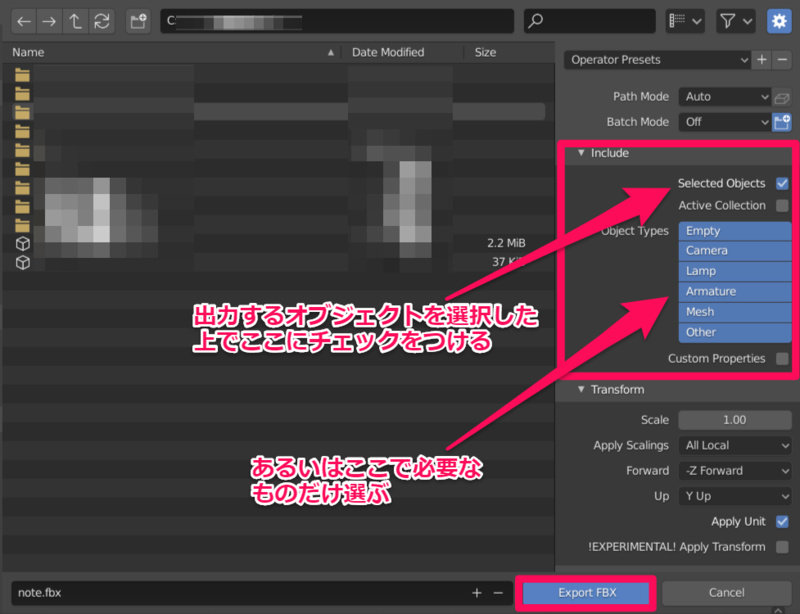Select the highlighted third folder row
The image size is (800, 614).
pyautogui.click(x=279, y=112)
